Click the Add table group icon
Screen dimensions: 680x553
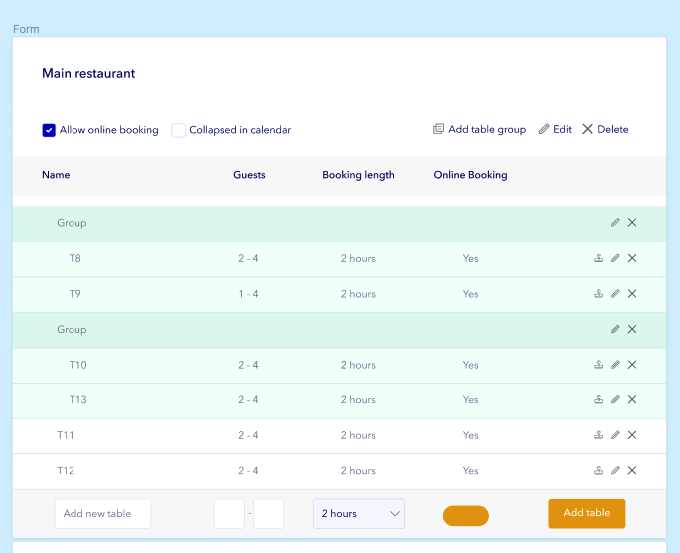(x=438, y=129)
